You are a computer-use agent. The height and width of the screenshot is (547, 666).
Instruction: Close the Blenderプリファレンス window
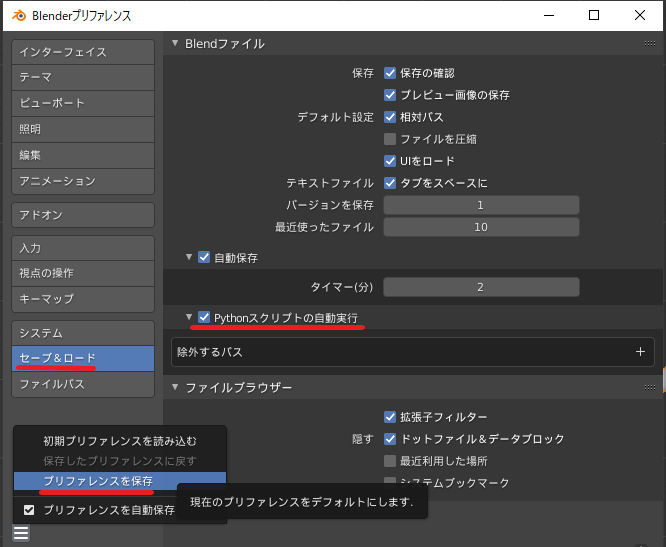pos(640,15)
